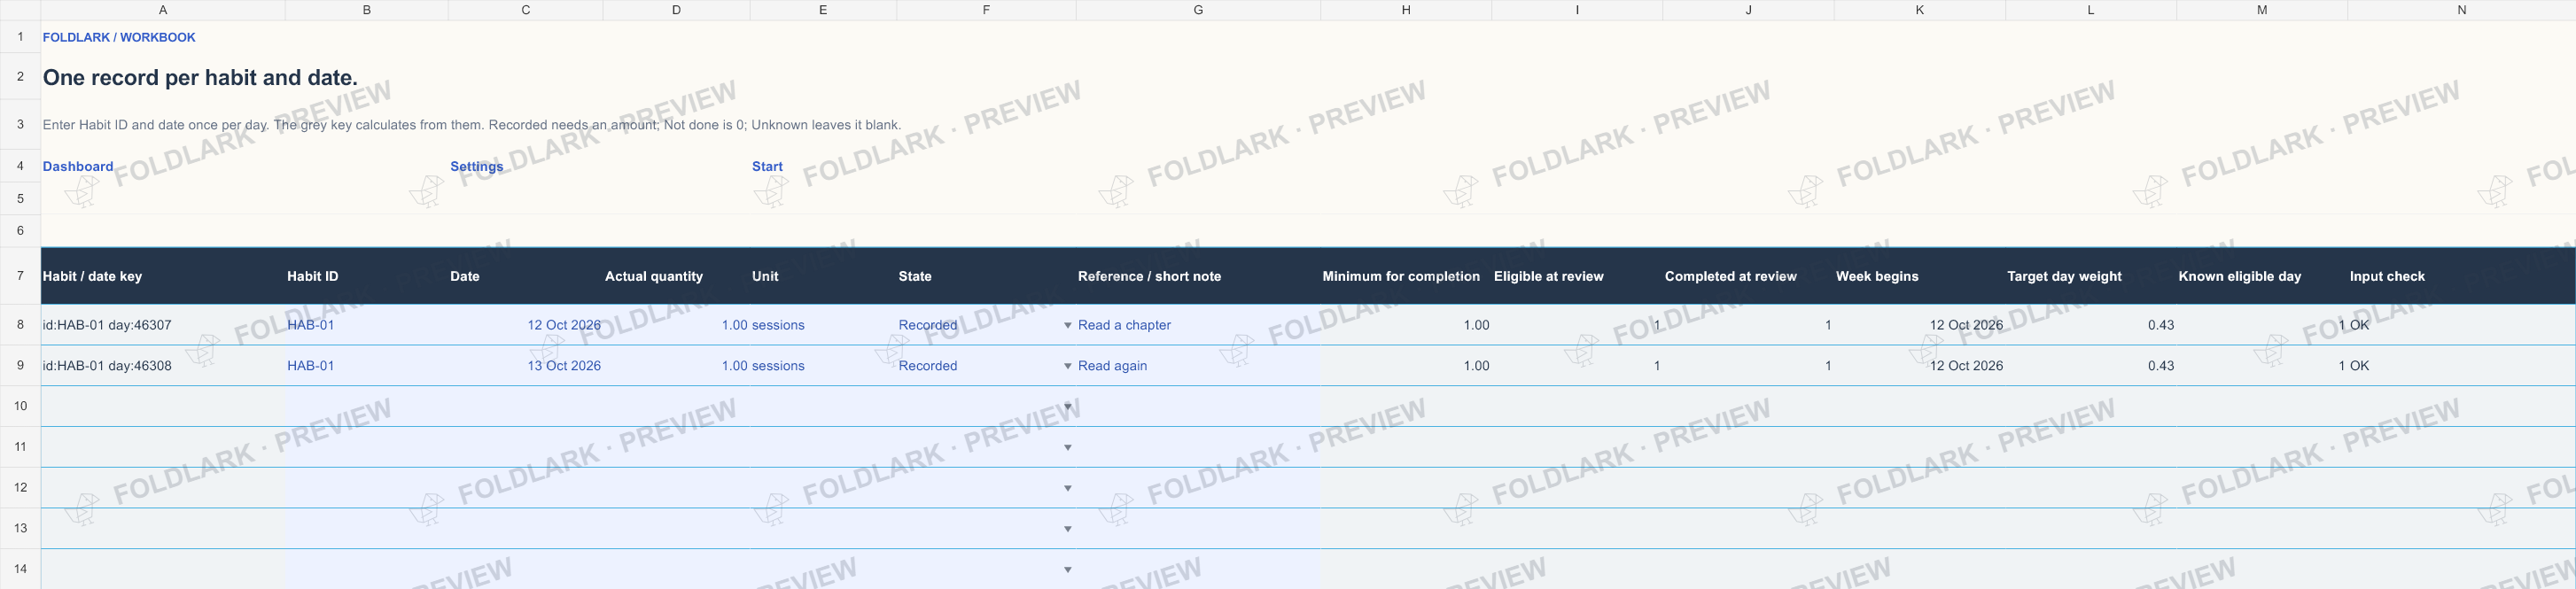Select row 8 header

[20, 325]
